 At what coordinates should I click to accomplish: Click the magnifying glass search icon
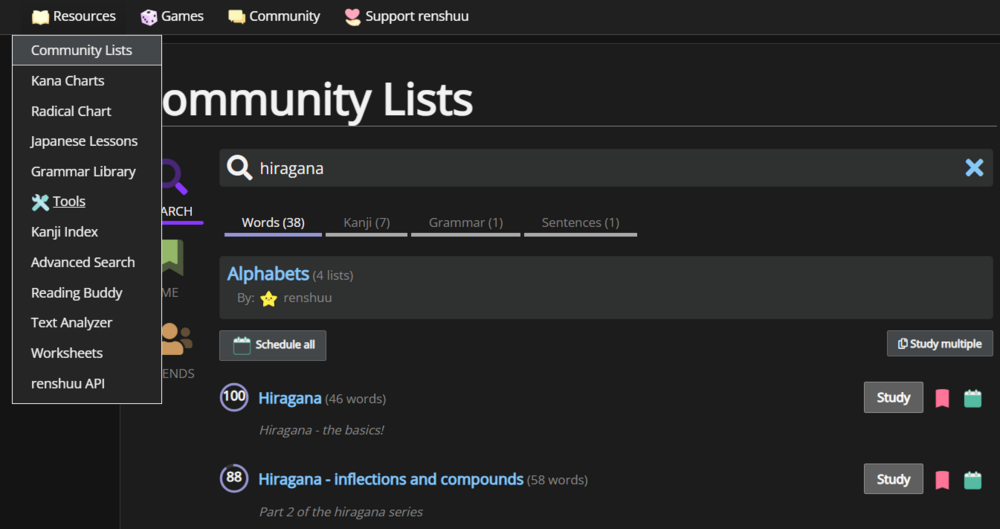[239, 168]
